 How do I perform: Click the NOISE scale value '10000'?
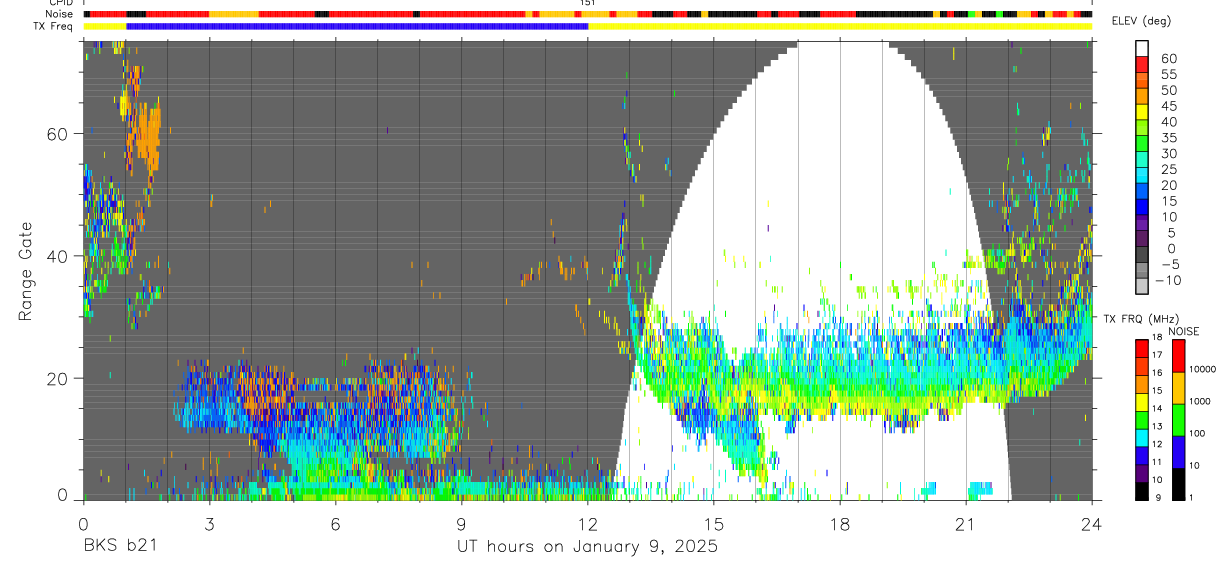click(1203, 369)
